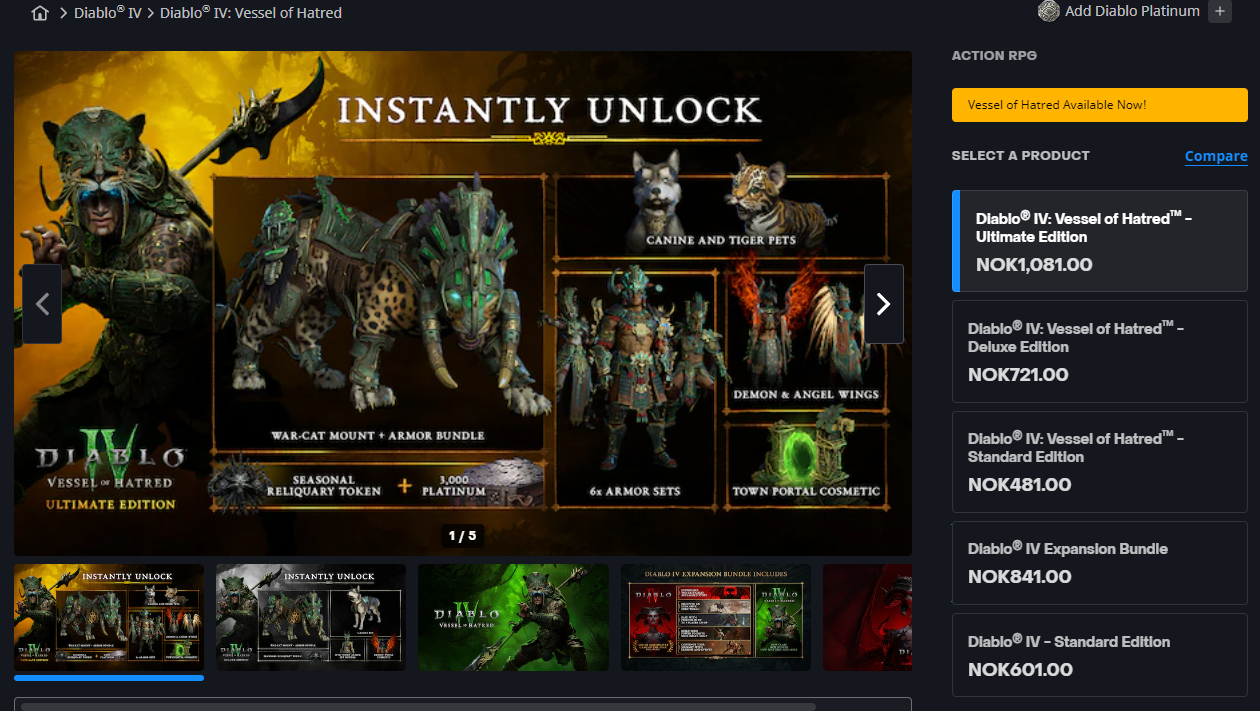Screen dimensions: 1260x711
Task: Open the red partially visible thumbnail
Action: click(x=868, y=618)
